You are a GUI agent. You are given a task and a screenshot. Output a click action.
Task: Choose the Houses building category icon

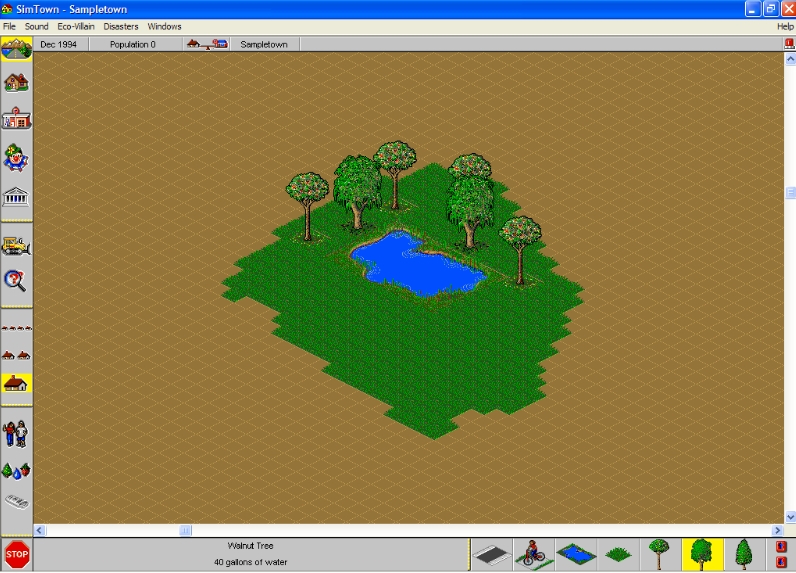16,82
